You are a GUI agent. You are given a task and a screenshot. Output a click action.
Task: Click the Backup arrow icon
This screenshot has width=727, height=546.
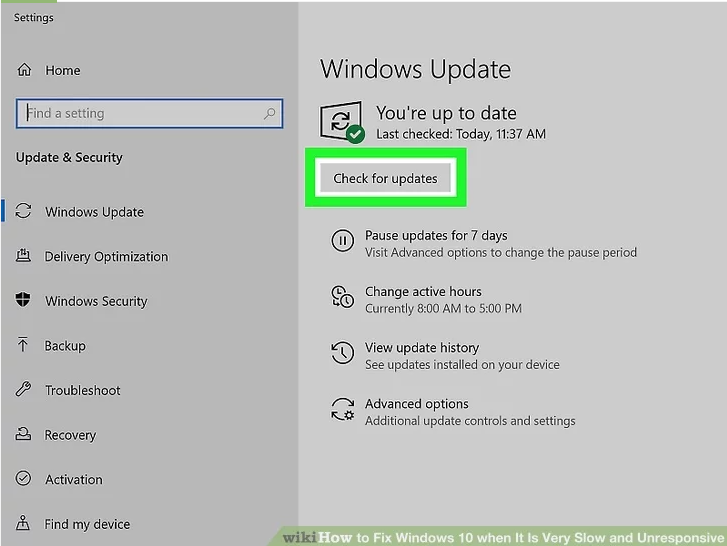24,346
